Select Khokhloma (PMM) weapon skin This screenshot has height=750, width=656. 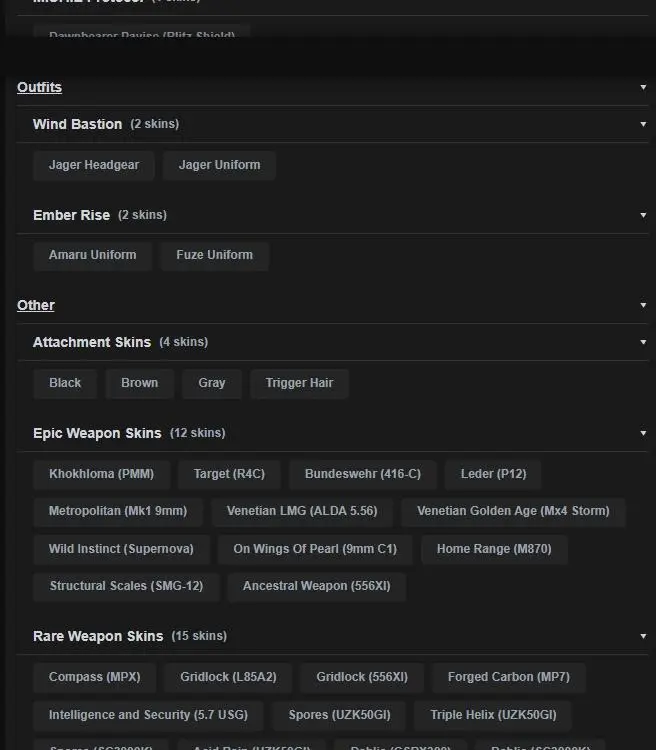(x=101, y=474)
